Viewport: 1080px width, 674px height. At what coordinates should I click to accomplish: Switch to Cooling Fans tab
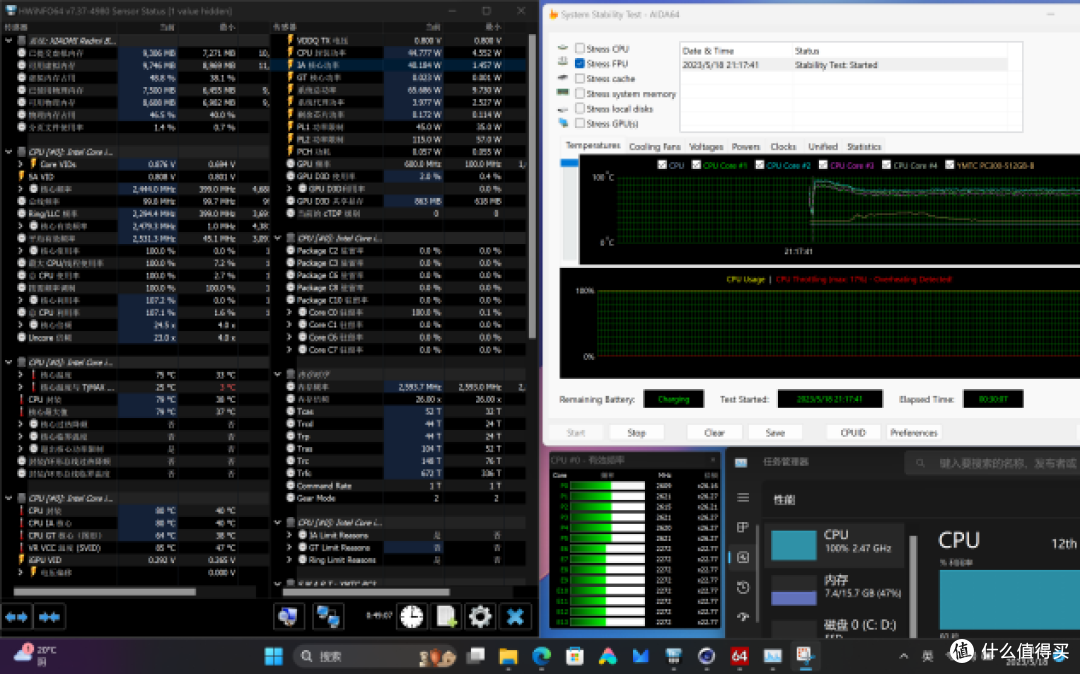click(654, 147)
